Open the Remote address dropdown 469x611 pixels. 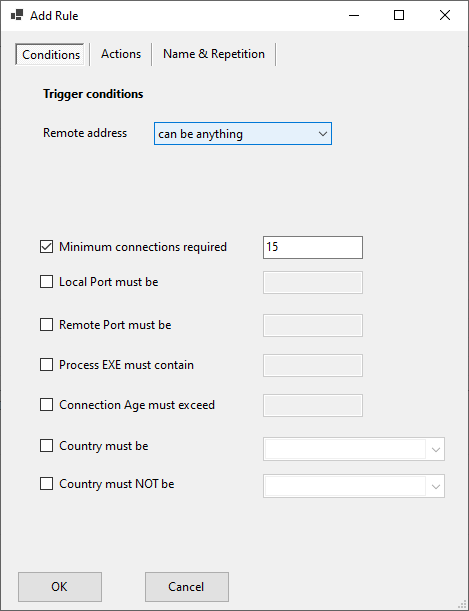click(x=243, y=134)
